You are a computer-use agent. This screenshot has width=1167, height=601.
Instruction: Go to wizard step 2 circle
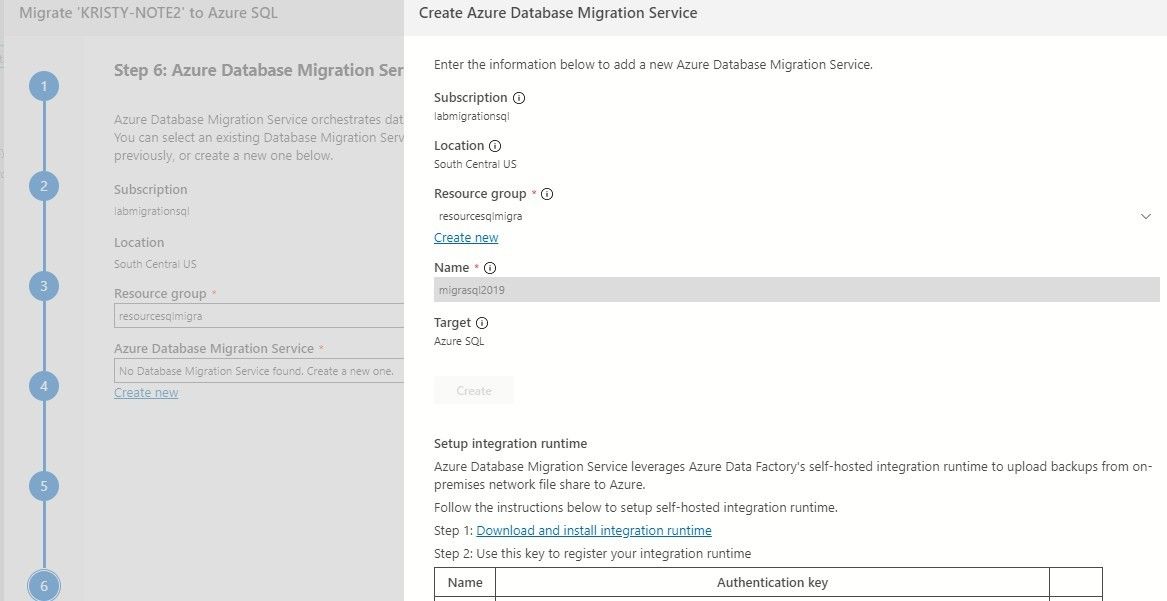click(x=44, y=186)
